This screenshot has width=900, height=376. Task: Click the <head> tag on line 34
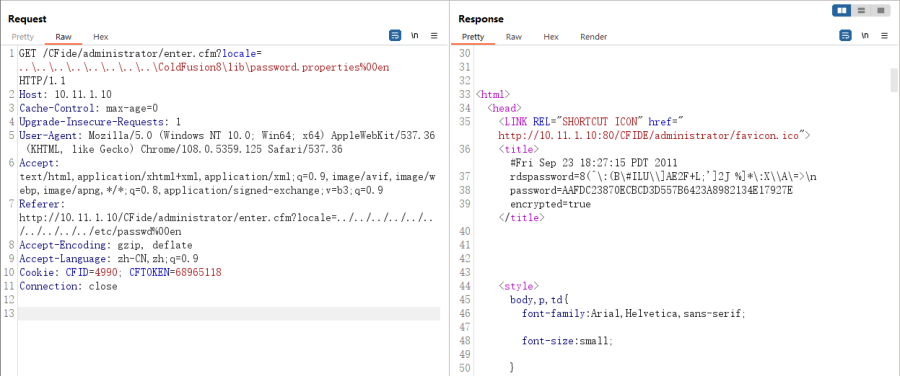505,108
